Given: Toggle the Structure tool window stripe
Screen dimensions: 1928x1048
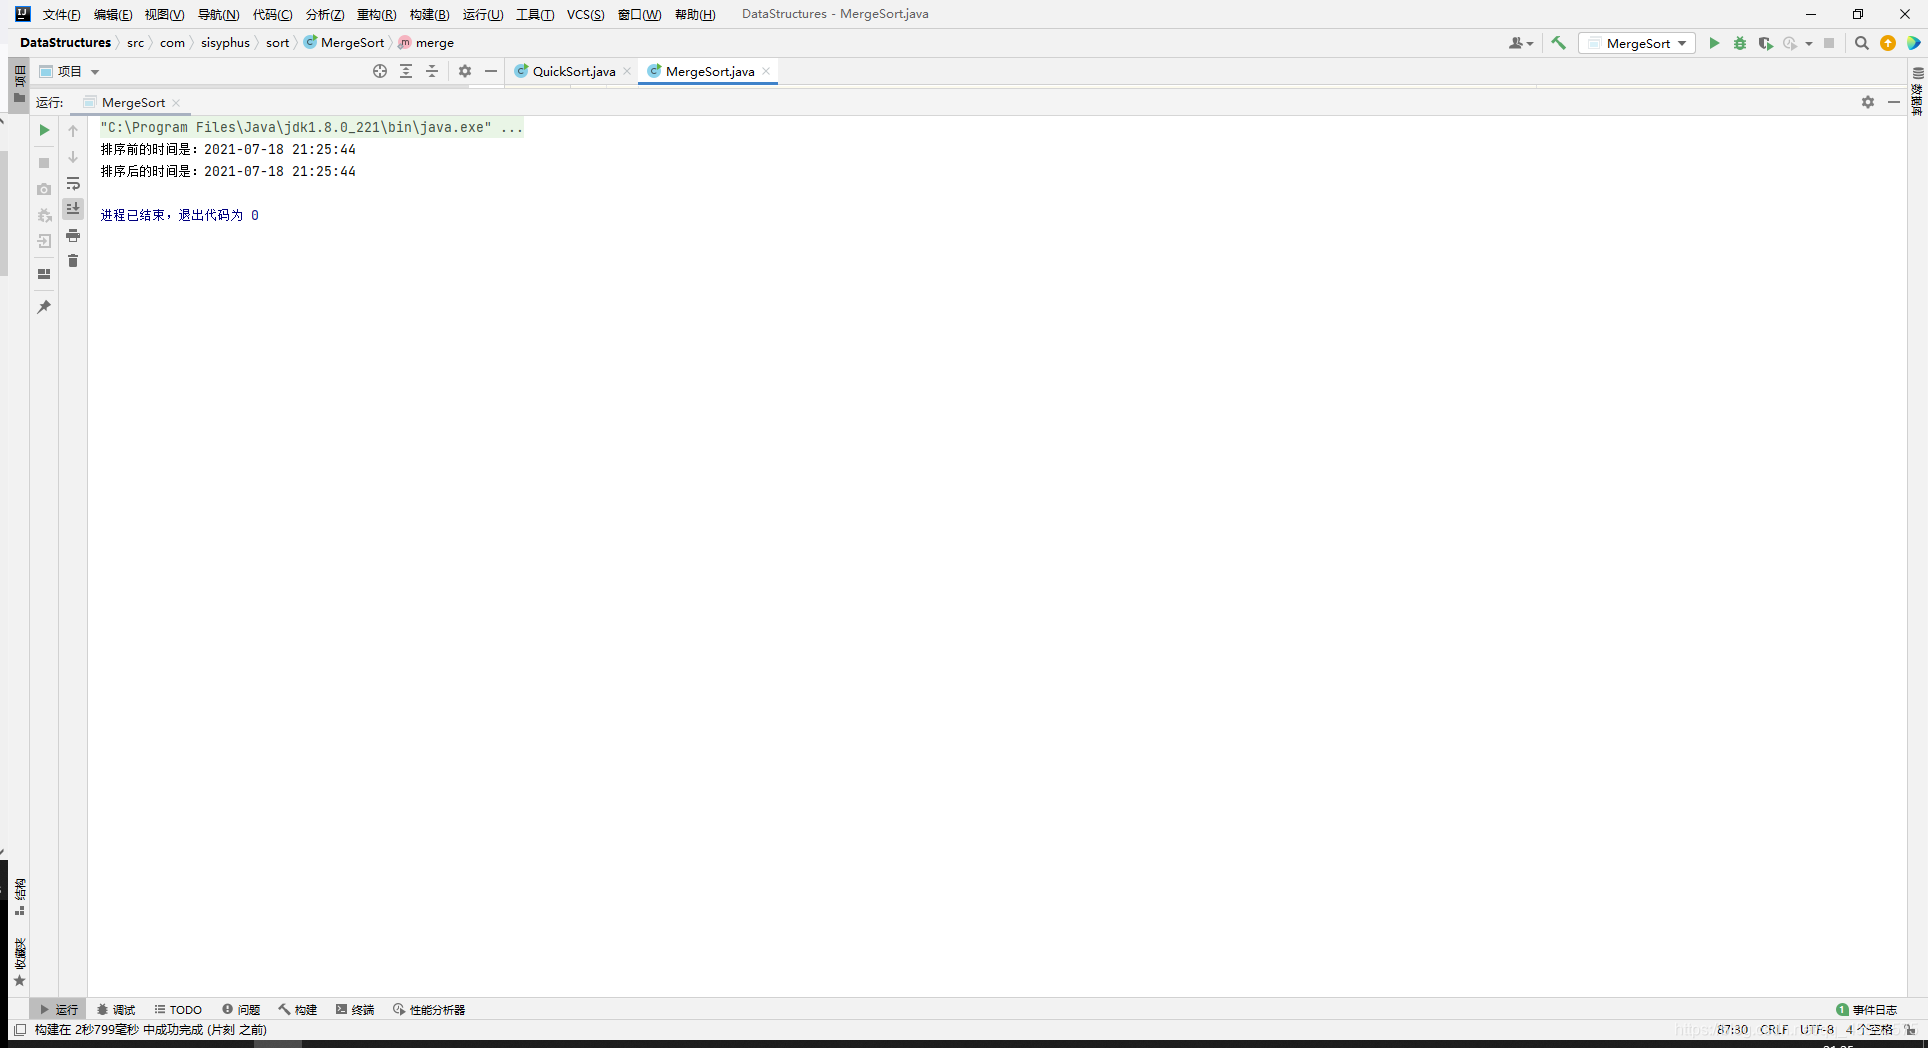Looking at the screenshot, I should click(20, 897).
